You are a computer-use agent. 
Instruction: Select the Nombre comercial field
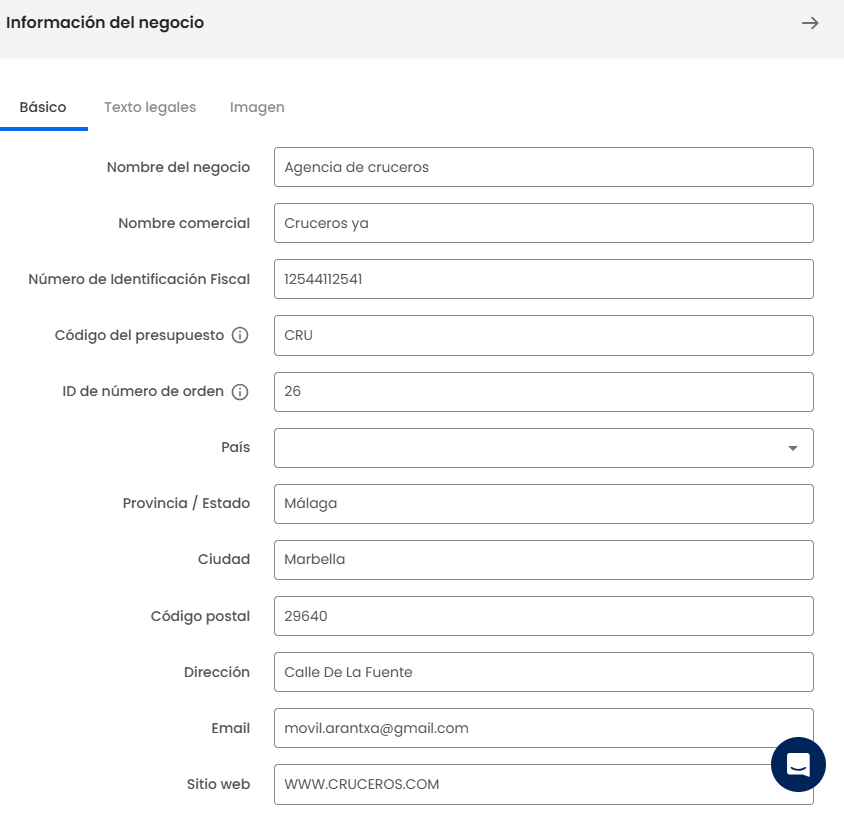[543, 223]
